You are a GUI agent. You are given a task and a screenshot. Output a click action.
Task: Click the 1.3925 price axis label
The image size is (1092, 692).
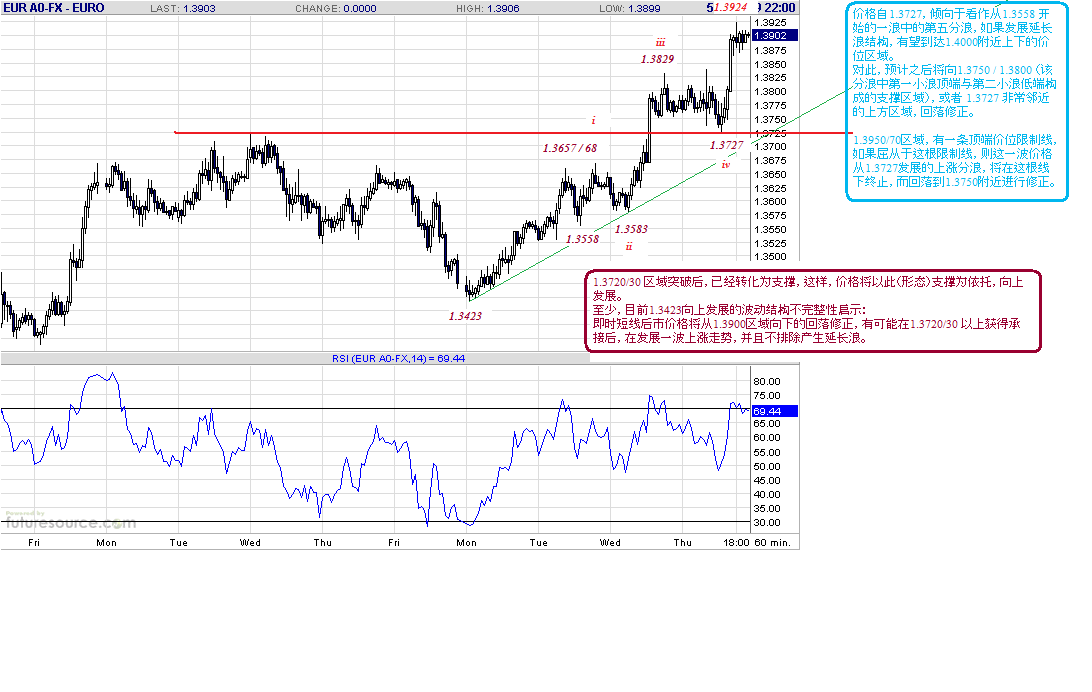point(770,23)
